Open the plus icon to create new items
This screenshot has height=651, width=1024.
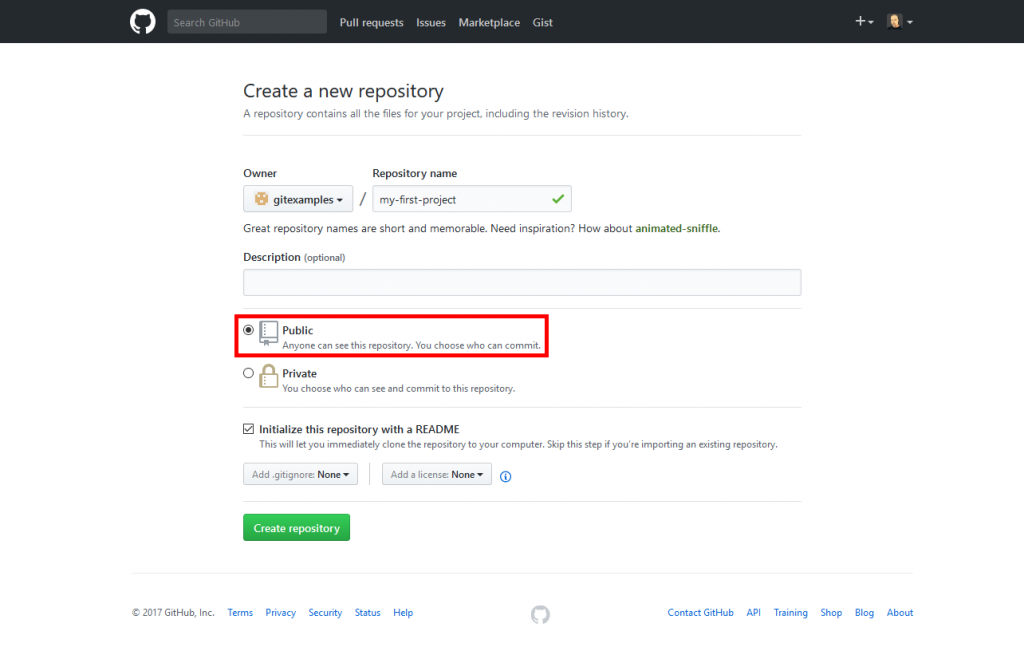pos(861,21)
